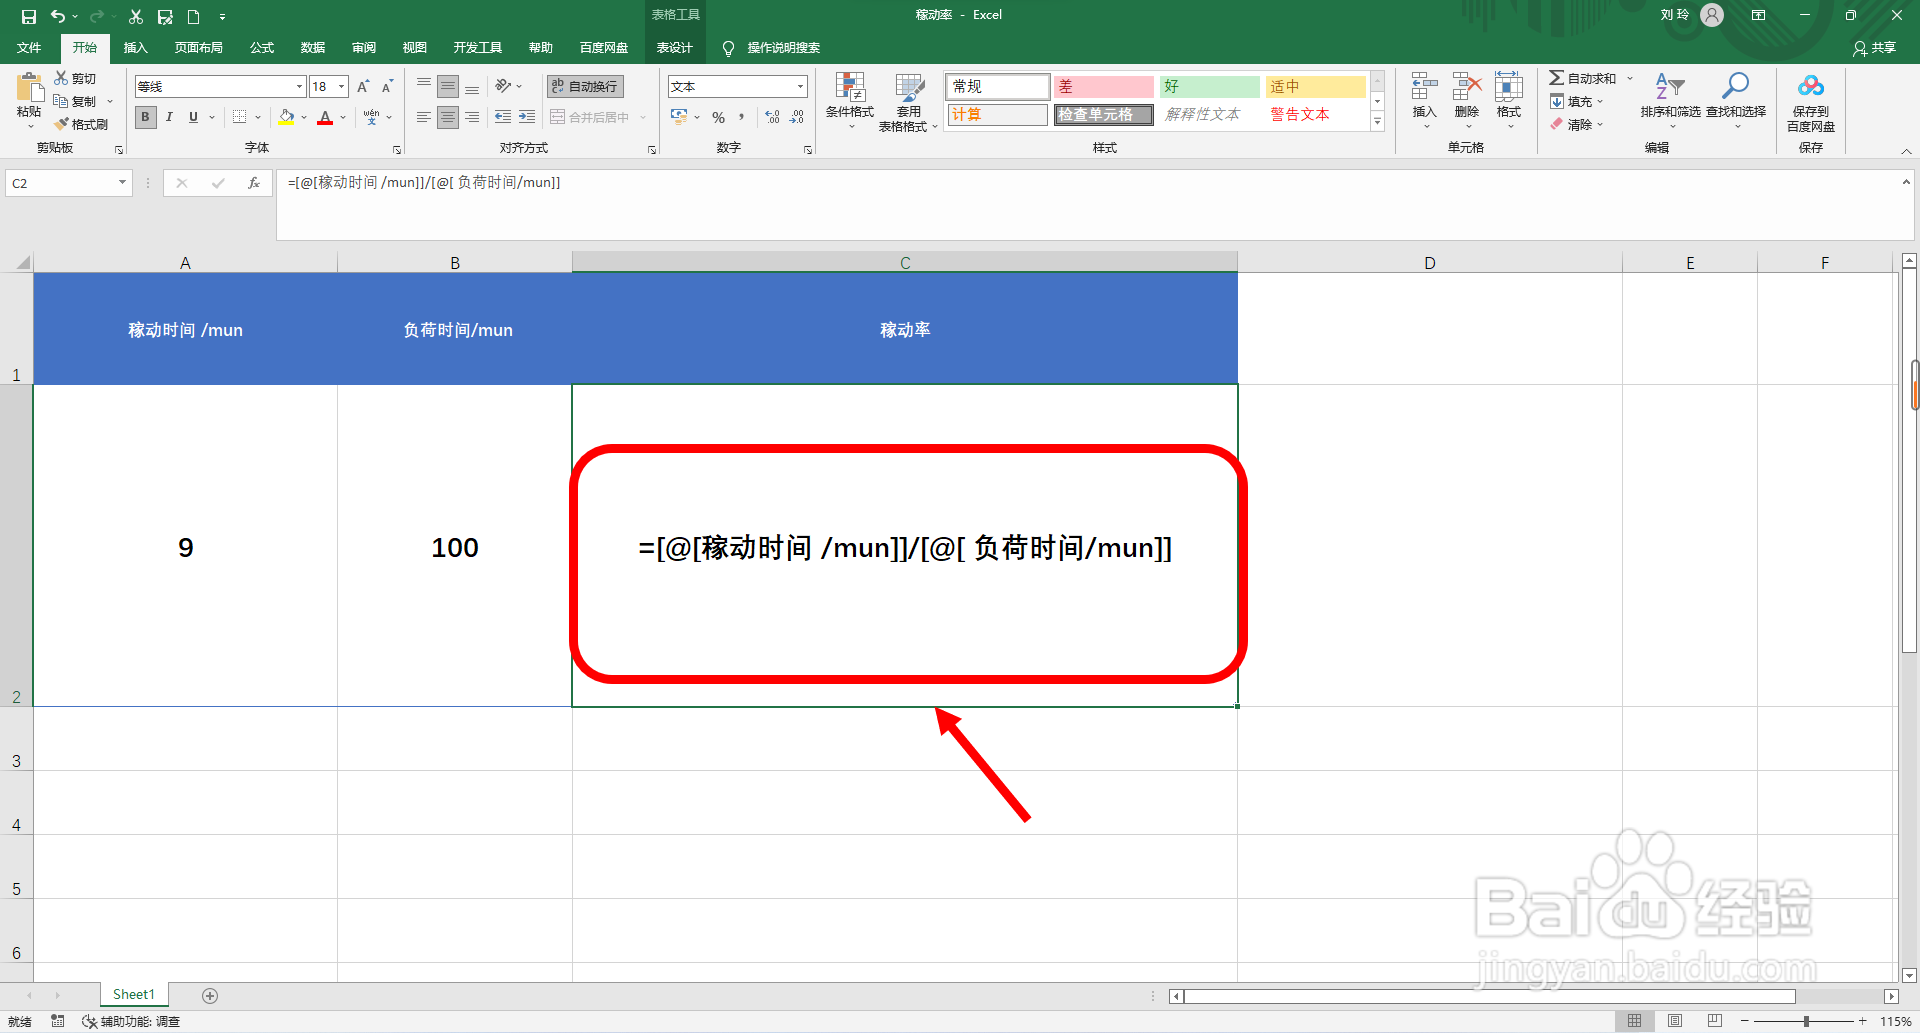Viewport: 1920px width, 1033px height.
Task: Open the font name dropdown
Action: tap(299, 87)
